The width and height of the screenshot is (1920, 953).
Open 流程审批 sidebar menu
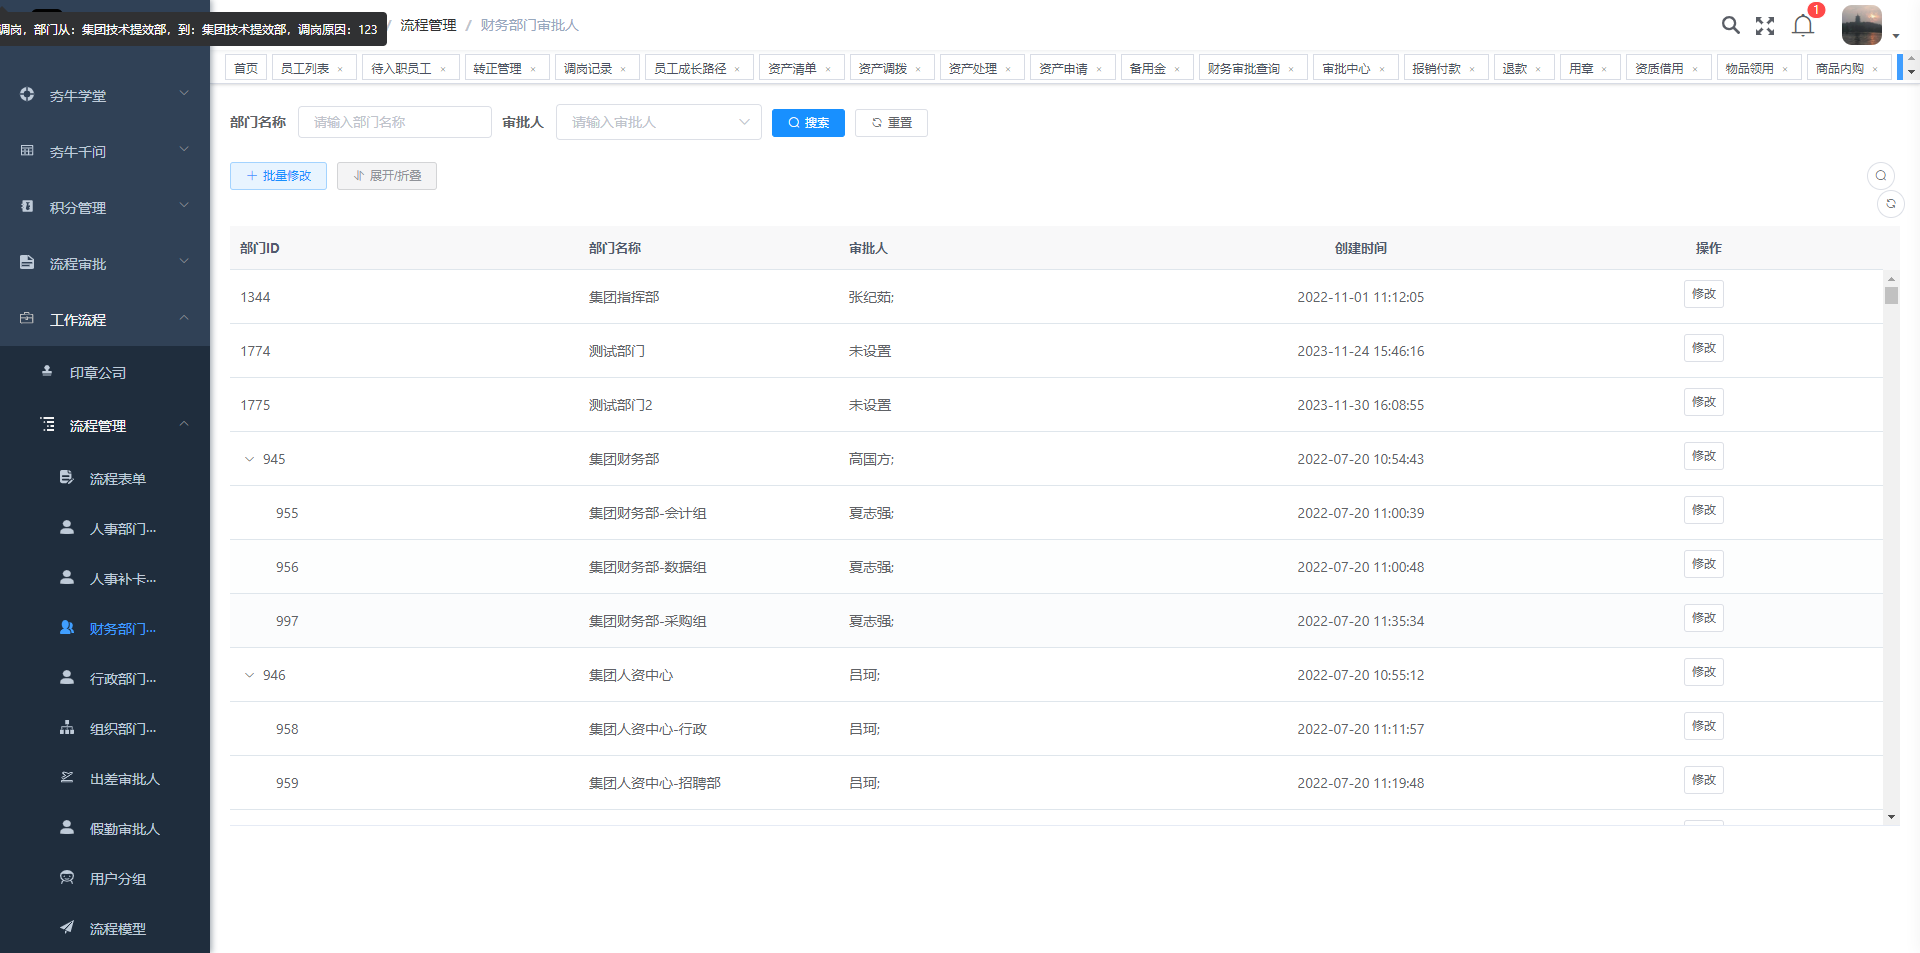(105, 263)
